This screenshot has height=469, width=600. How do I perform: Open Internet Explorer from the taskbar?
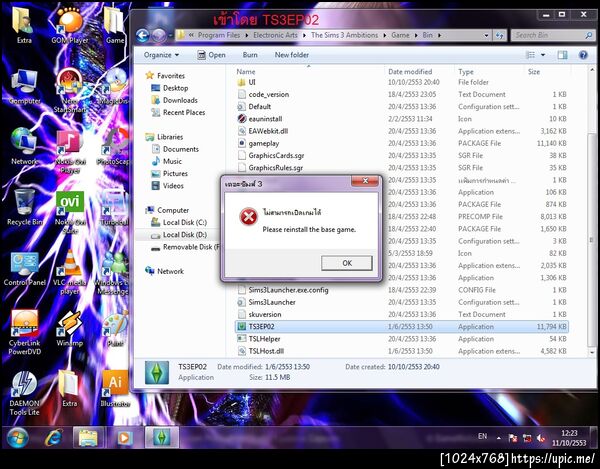pos(54,438)
